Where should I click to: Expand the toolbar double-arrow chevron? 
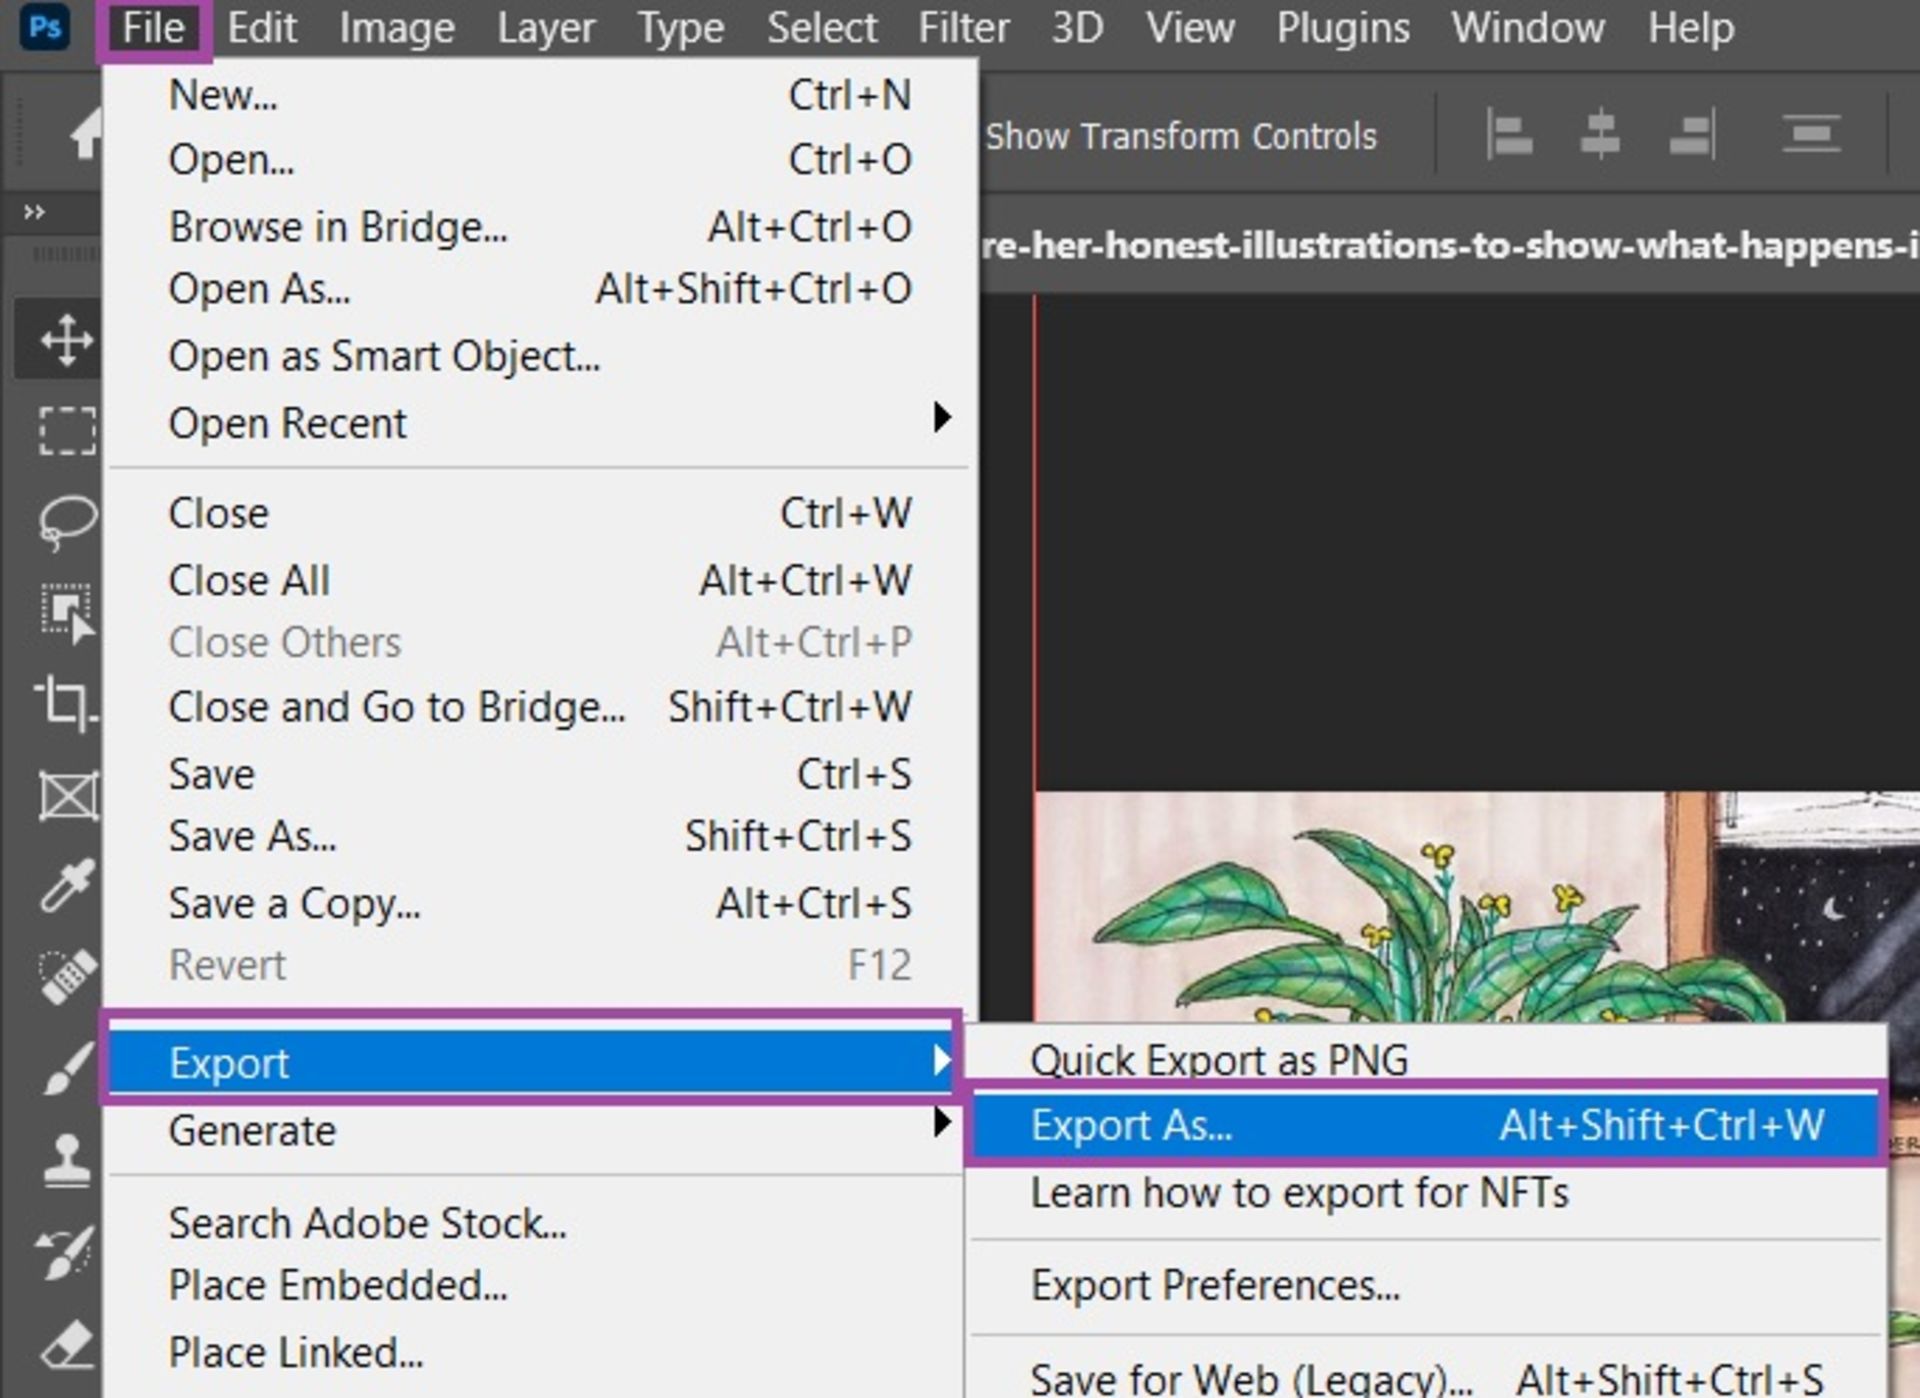click(x=34, y=212)
